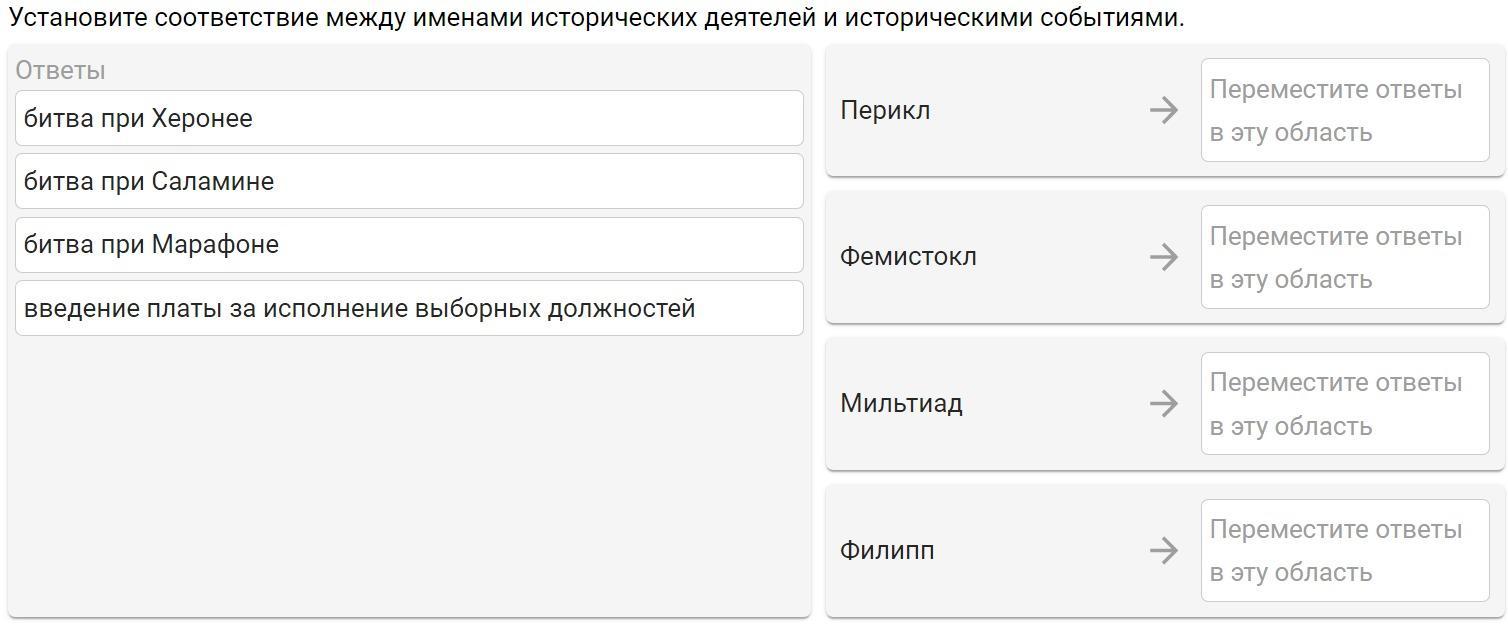
Task: Click the arrow beside Фемистокл
Action: click(x=1163, y=257)
